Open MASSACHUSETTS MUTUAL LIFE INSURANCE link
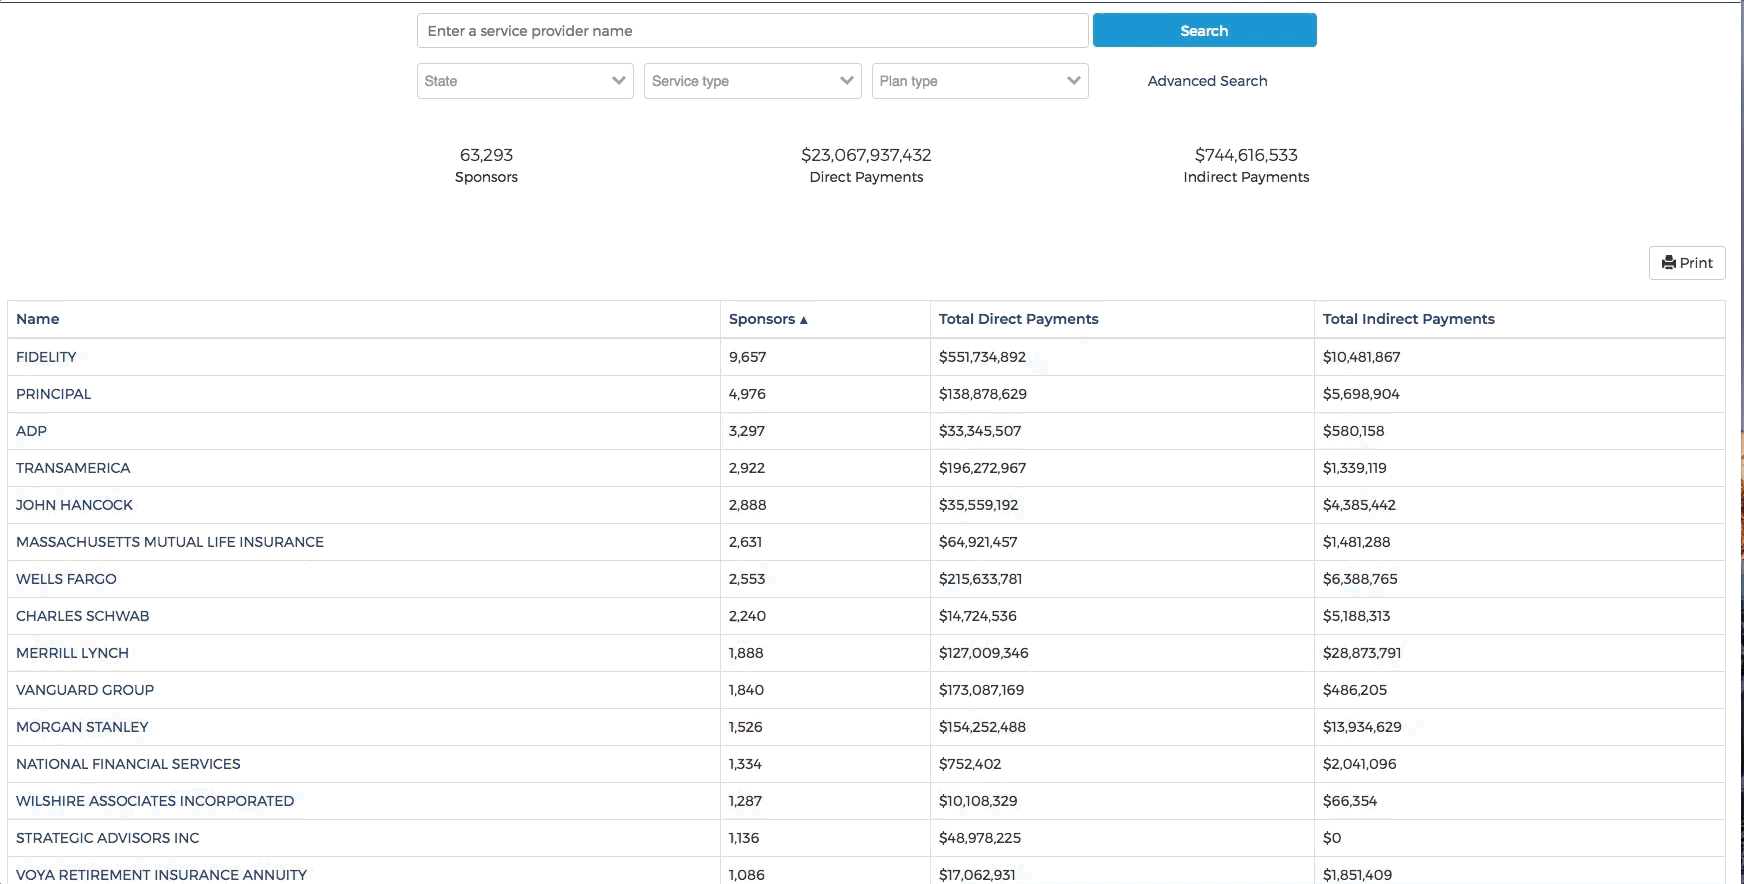1744x884 pixels. [x=170, y=542]
